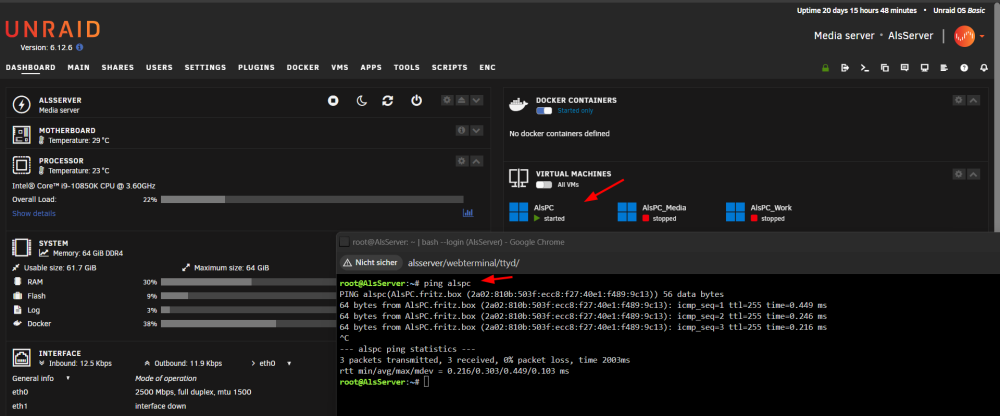This screenshot has height=416, width=1000.
Task: Put server to sleep with moon icon
Action: point(361,101)
